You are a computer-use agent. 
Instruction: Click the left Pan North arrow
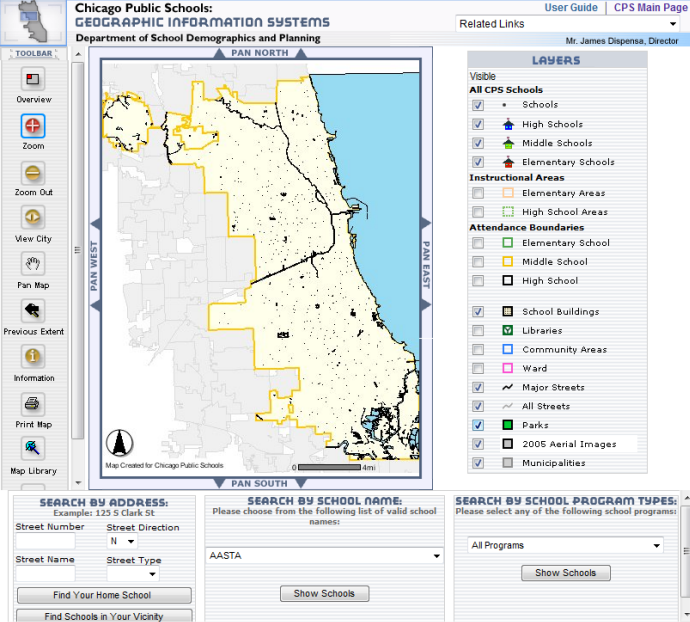(x=219, y=53)
